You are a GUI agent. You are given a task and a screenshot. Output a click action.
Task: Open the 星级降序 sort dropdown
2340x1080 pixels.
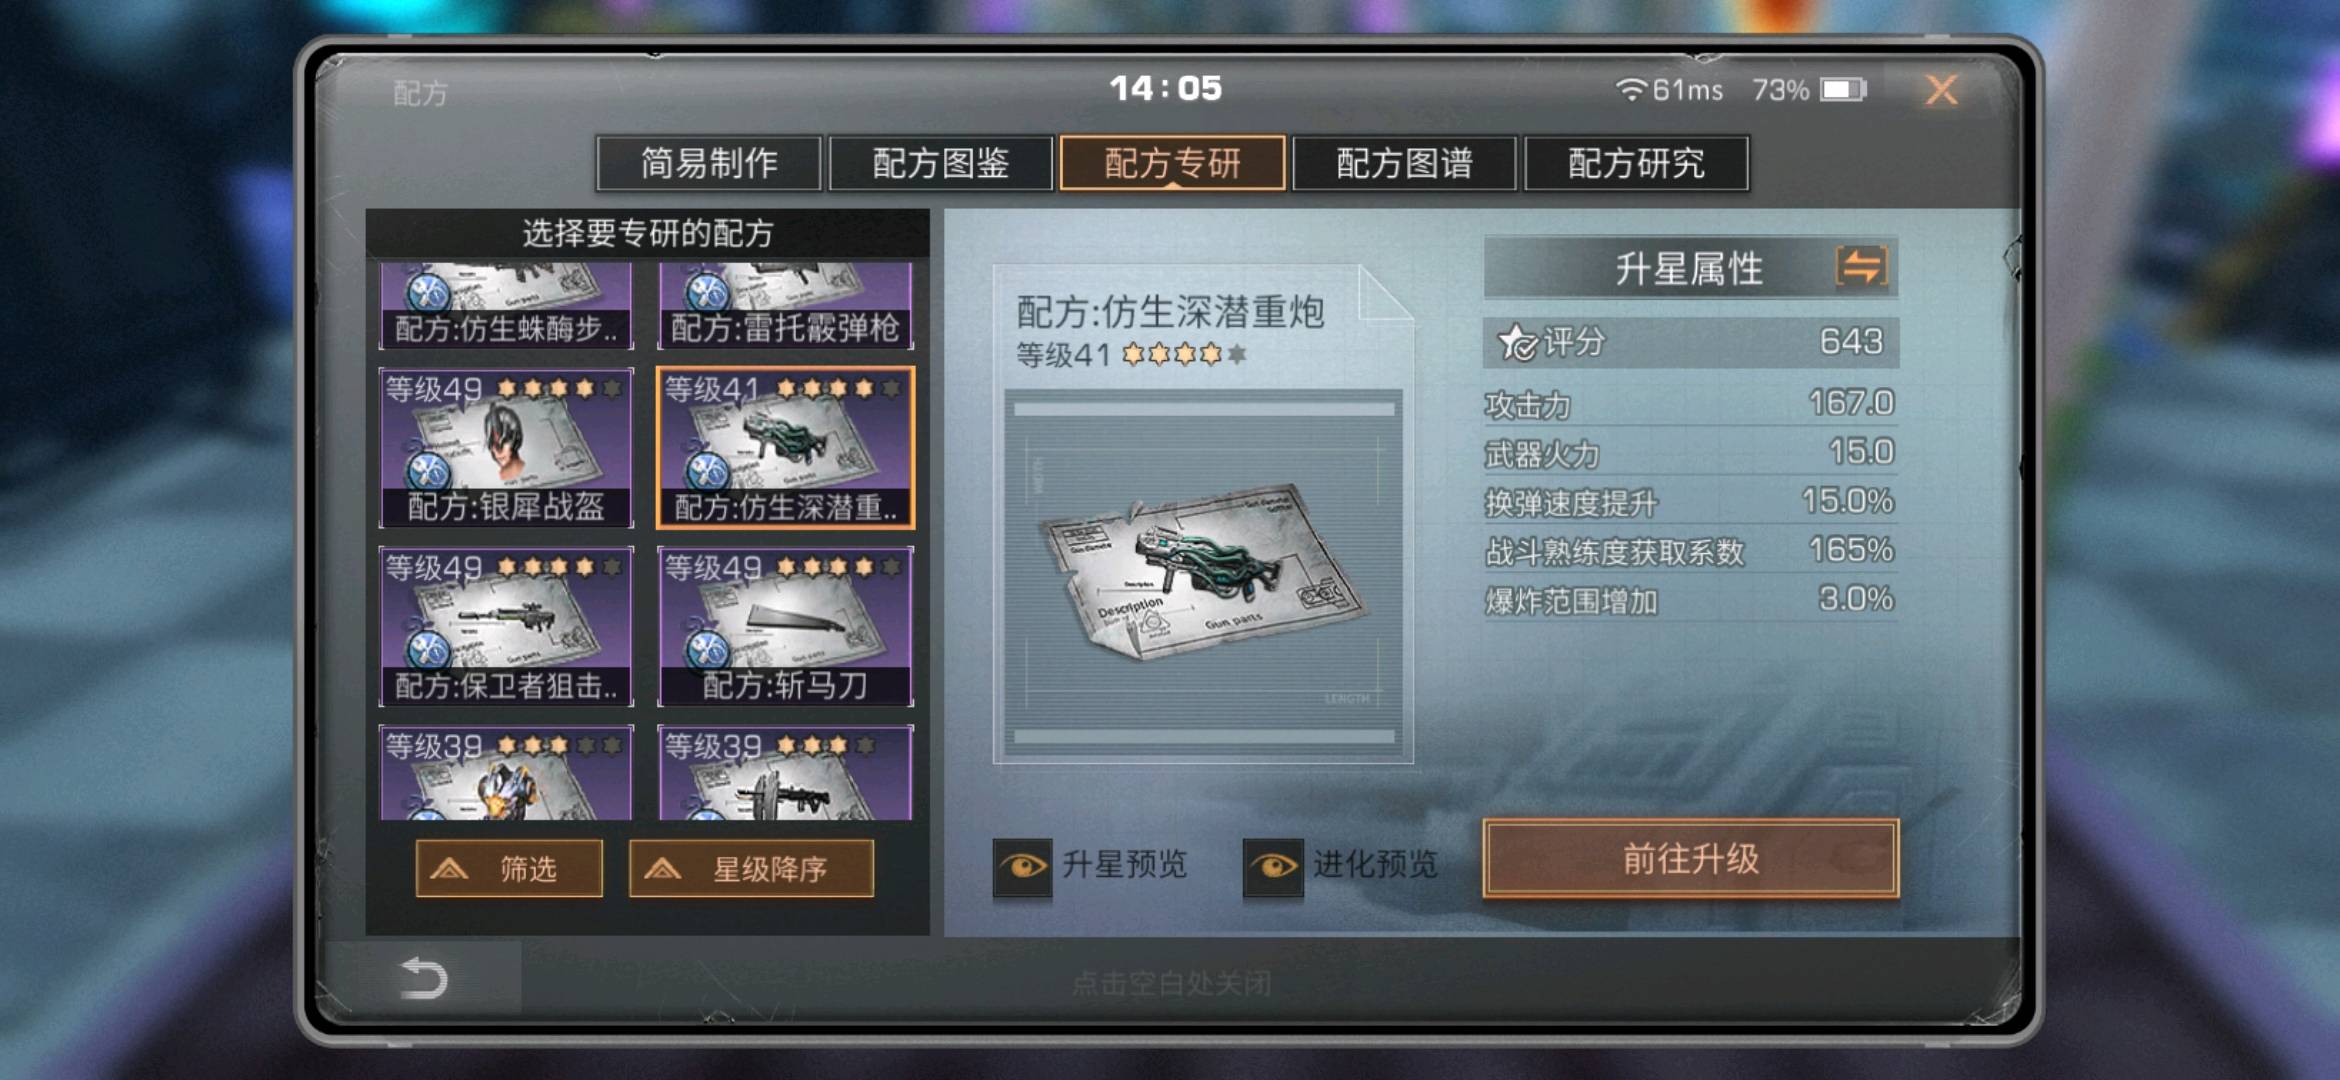tap(751, 868)
